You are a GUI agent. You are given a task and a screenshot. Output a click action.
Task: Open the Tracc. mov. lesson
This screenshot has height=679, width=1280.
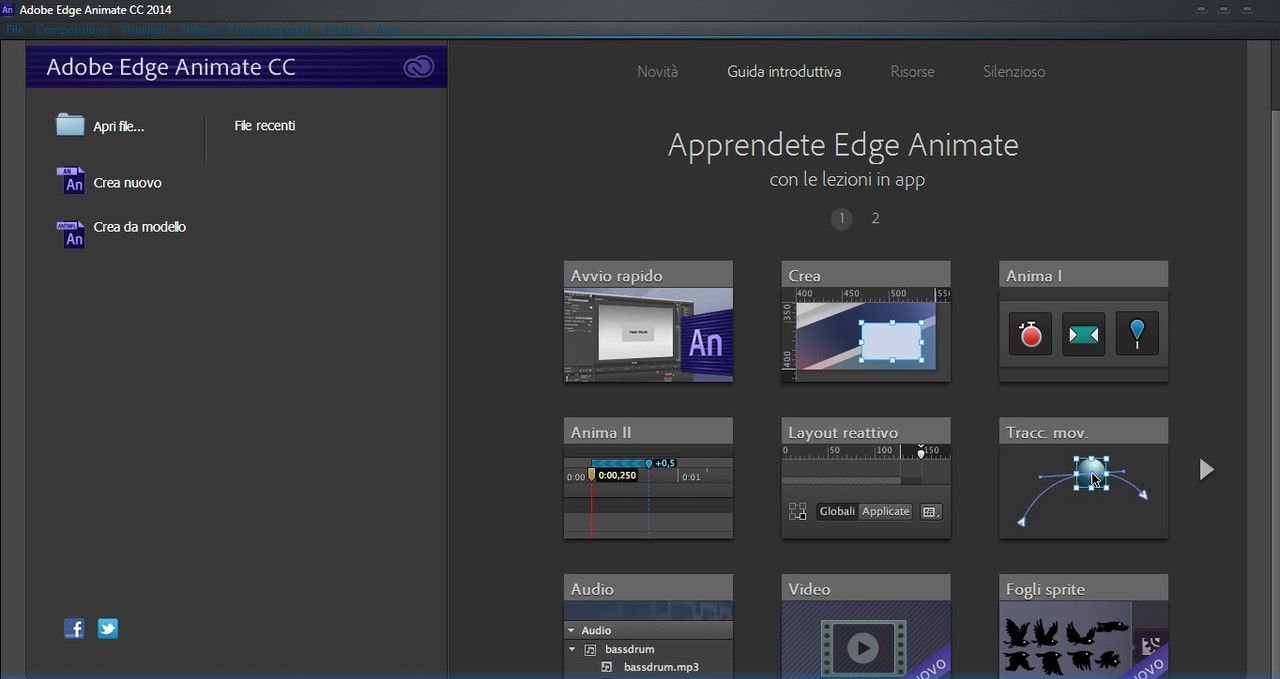click(x=1083, y=478)
